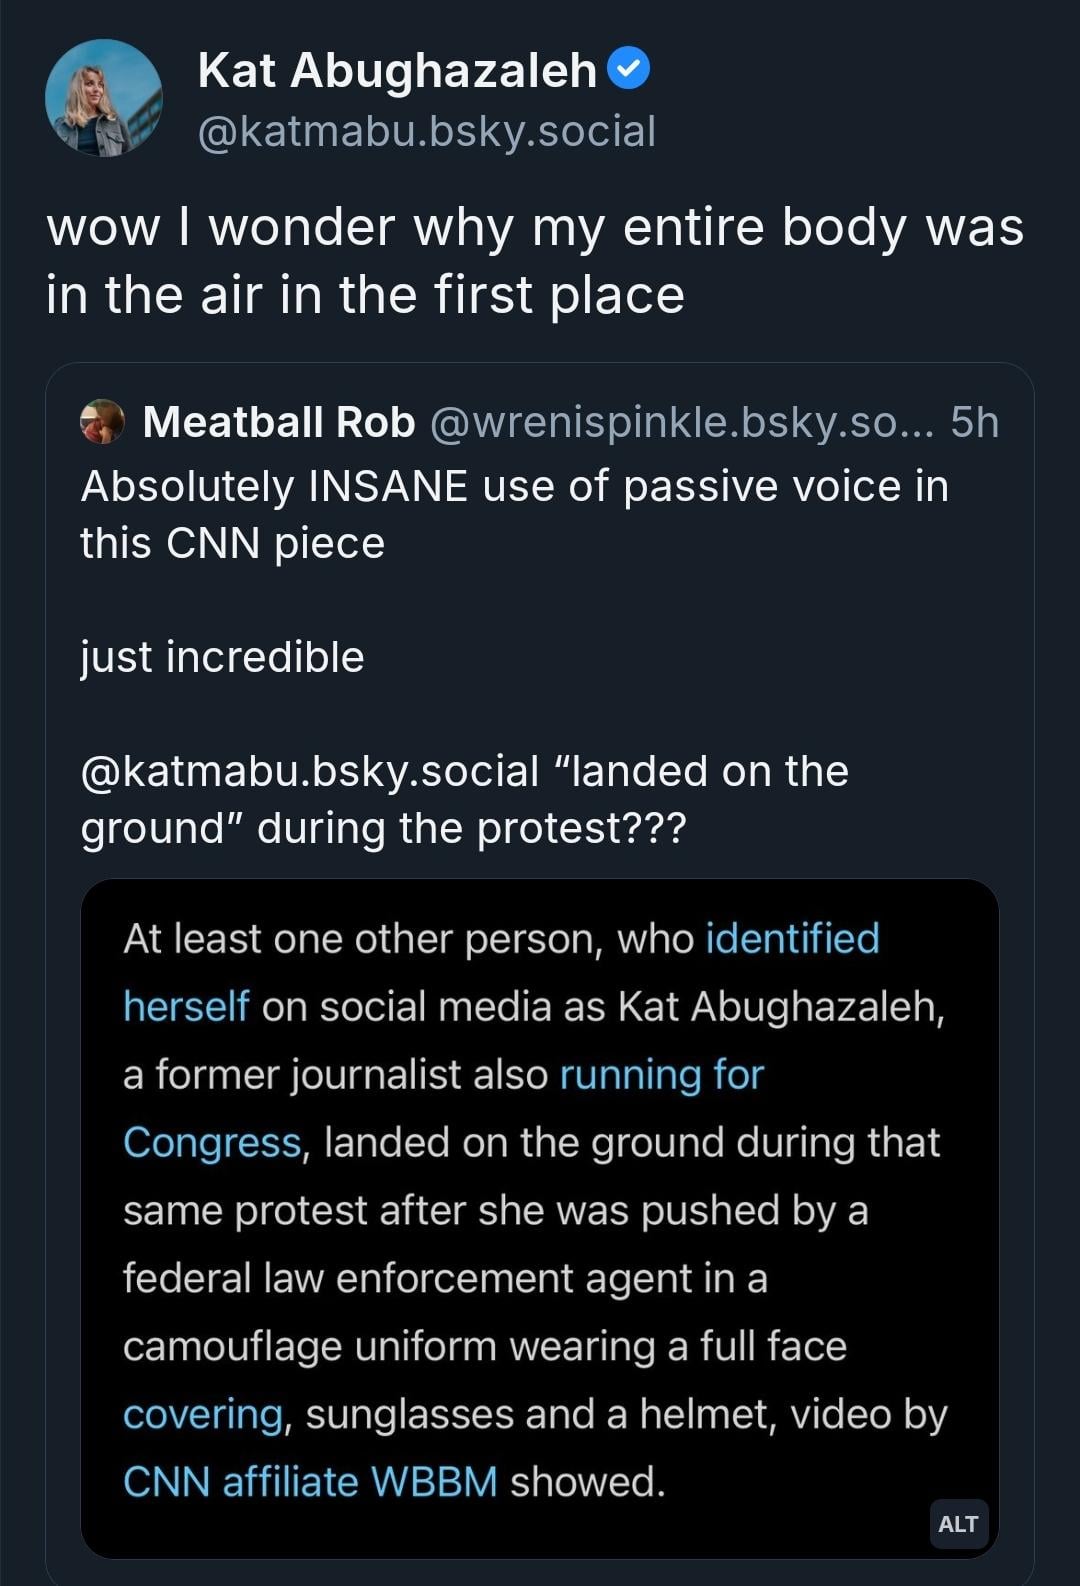Click the @wrenispinkle.bsky.so... handle
Viewport: 1080px width, 1586px height.
click(x=681, y=422)
